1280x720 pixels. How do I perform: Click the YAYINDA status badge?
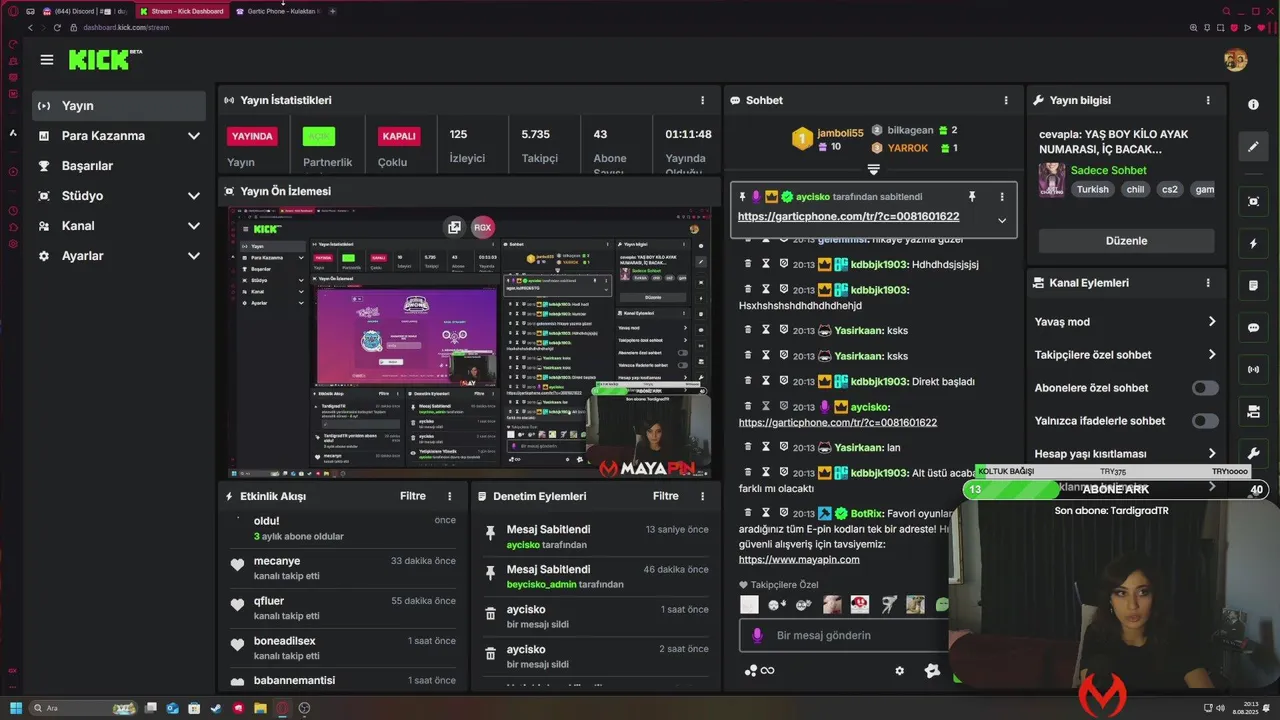point(252,136)
